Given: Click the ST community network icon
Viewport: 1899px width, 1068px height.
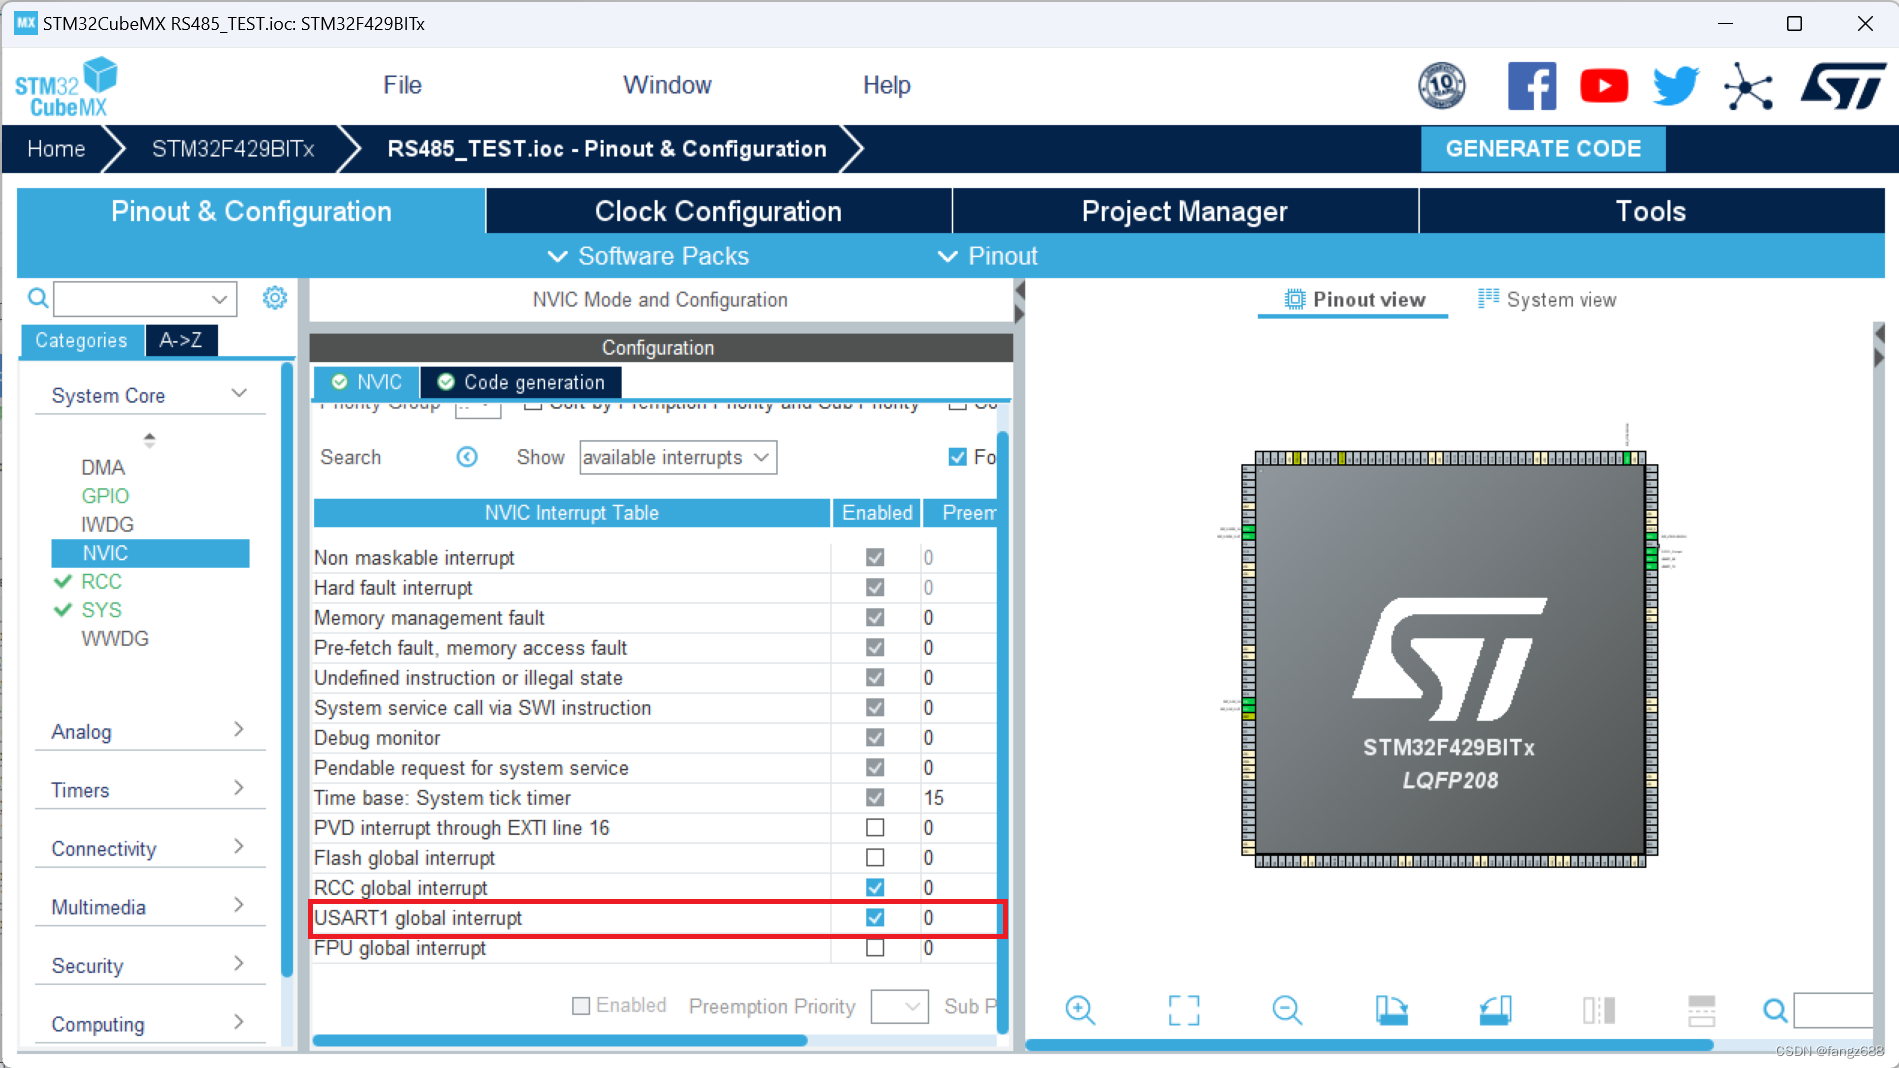Looking at the screenshot, I should tap(1749, 87).
